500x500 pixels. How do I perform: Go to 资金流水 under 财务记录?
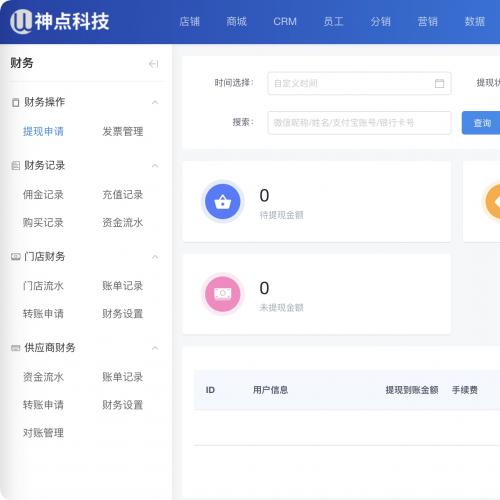[123, 222]
